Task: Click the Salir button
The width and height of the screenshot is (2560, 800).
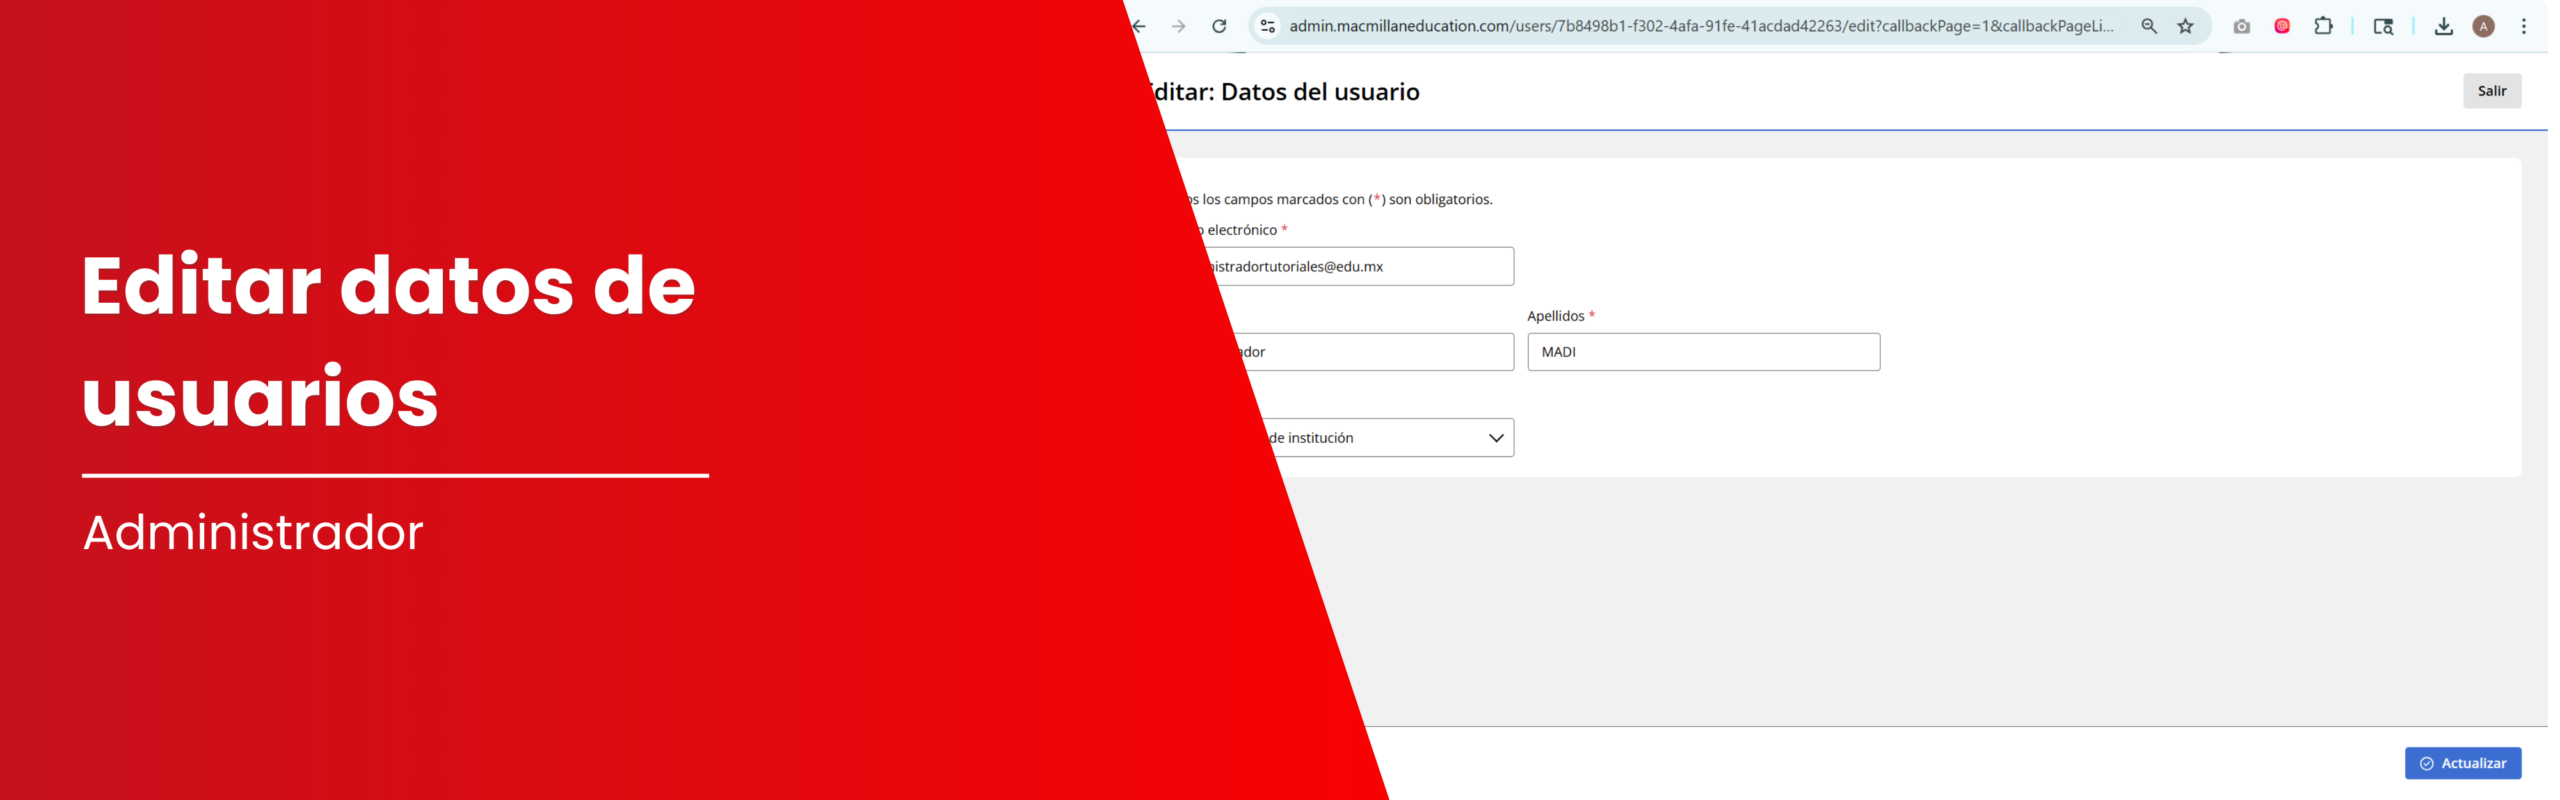Action: 2492,91
